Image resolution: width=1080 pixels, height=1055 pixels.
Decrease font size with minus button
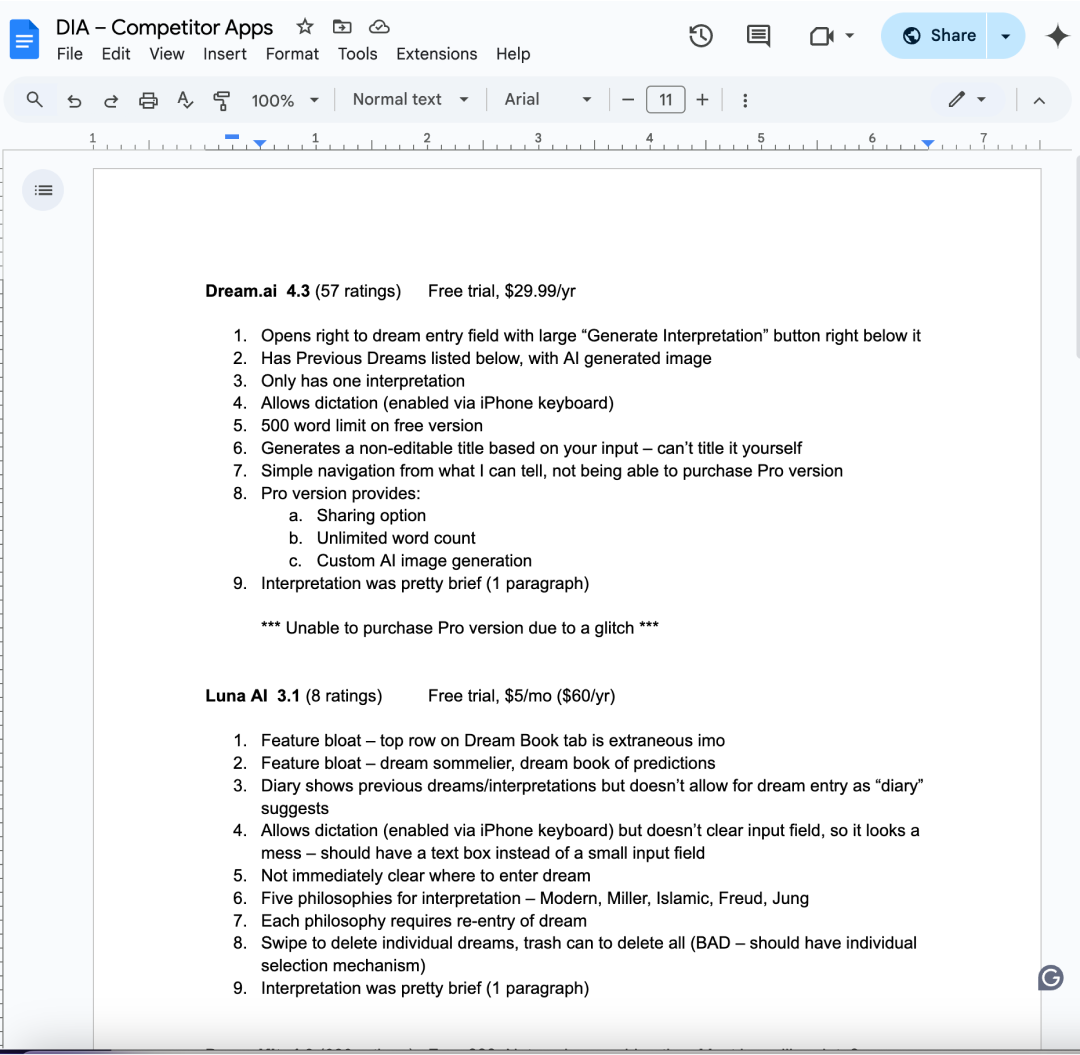click(627, 100)
